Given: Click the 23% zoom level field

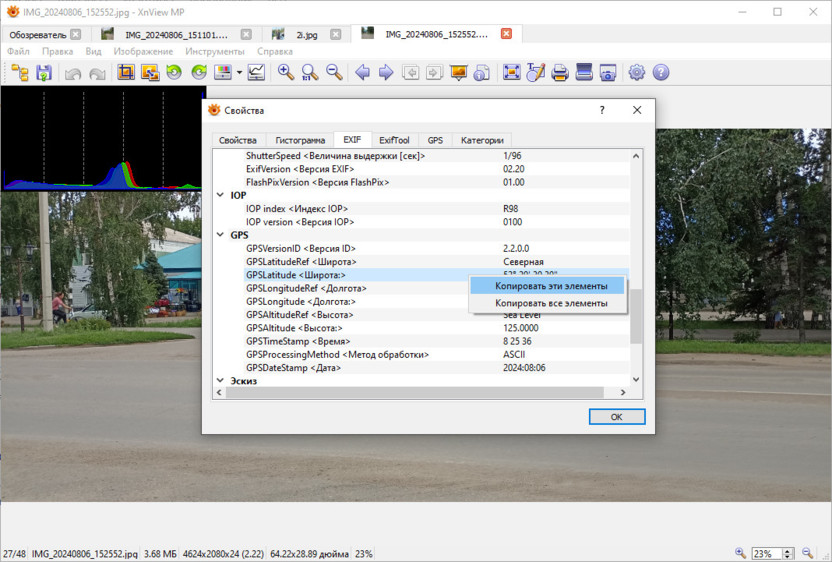Looking at the screenshot, I should 767,553.
